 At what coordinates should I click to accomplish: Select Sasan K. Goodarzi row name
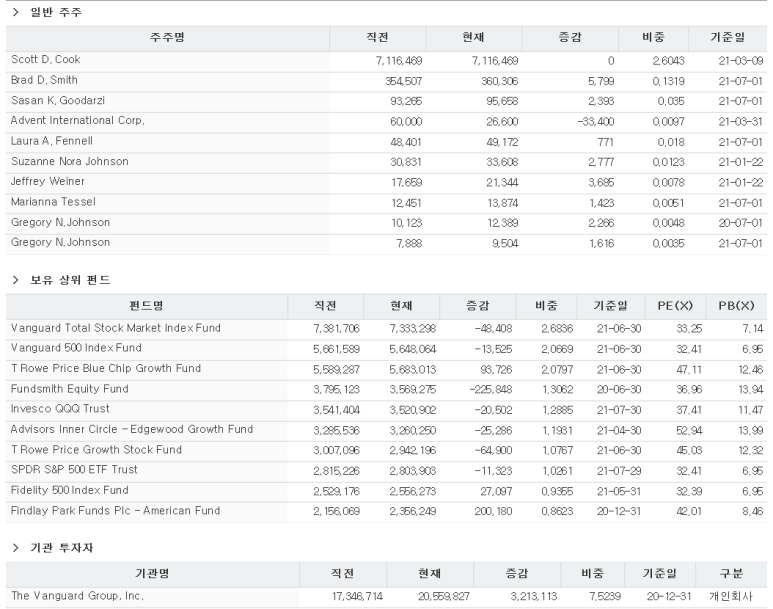click(x=58, y=101)
